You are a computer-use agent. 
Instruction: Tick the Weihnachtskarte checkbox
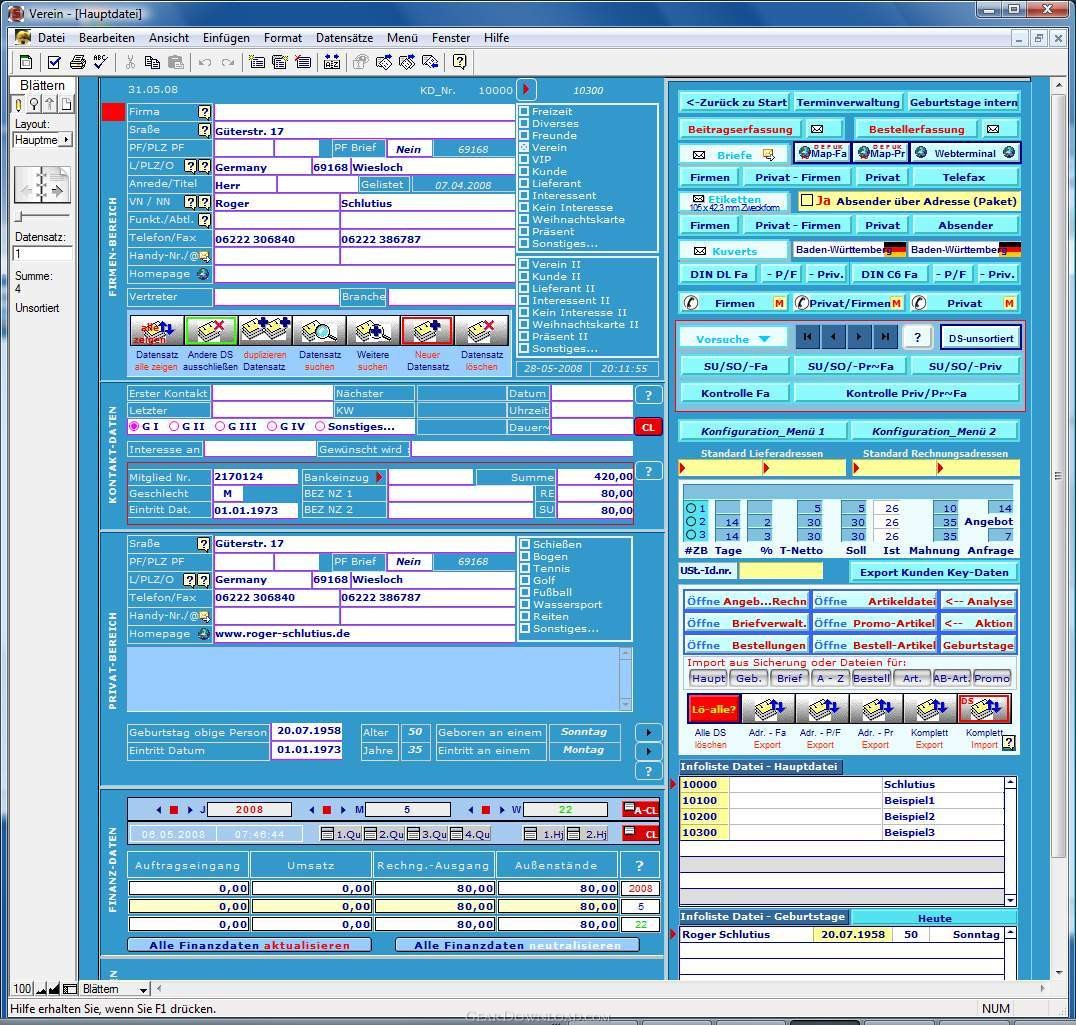524,220
